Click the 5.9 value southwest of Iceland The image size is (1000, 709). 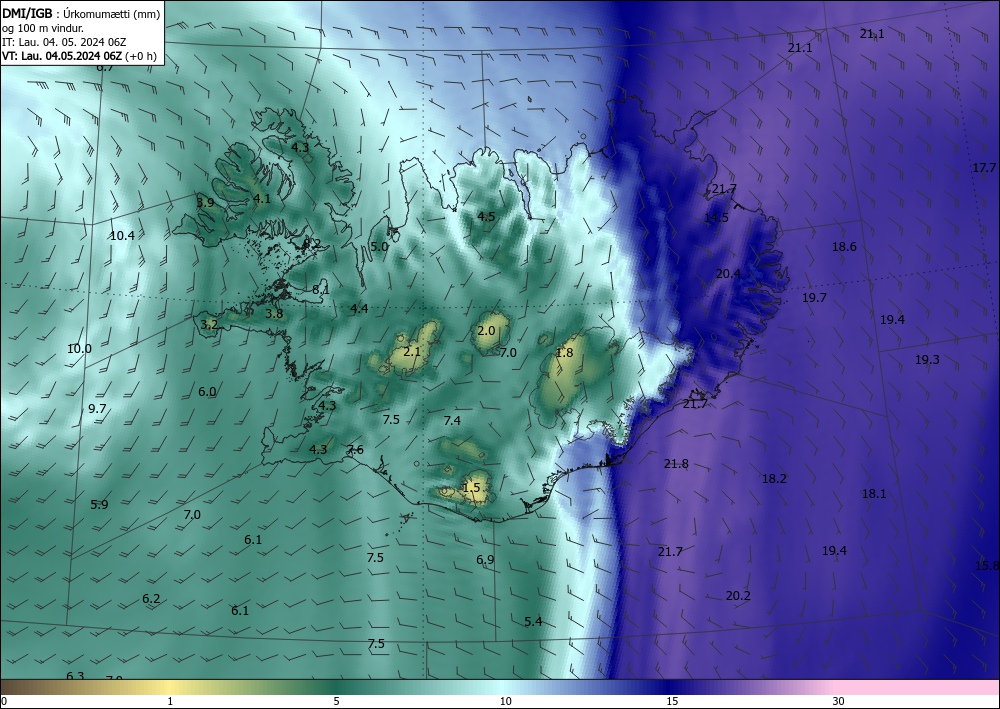[x=99, y=504]
